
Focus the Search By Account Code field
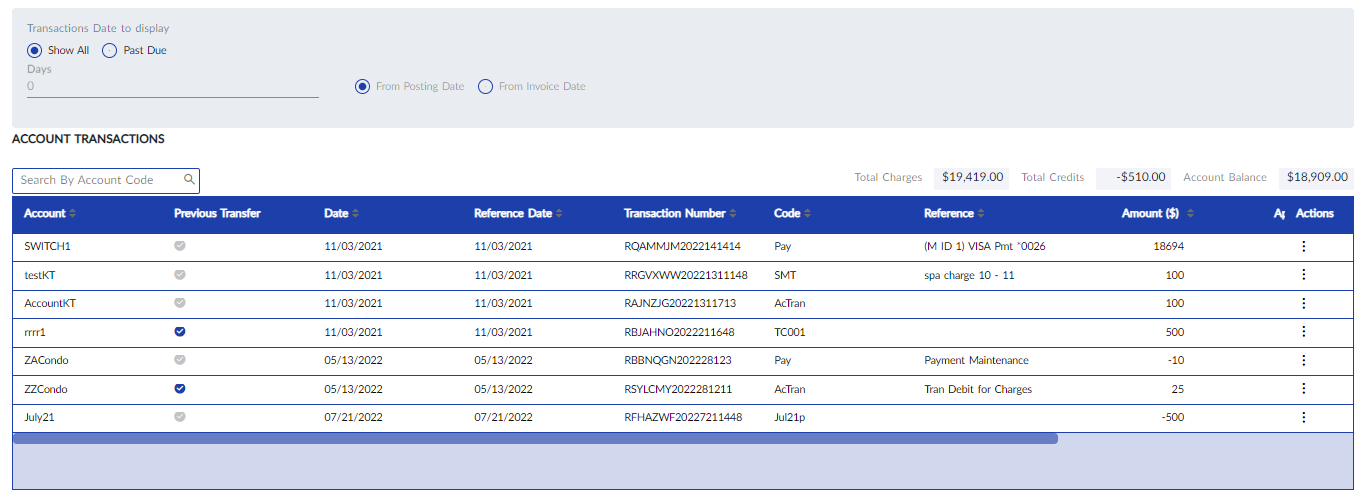(98, 180)
